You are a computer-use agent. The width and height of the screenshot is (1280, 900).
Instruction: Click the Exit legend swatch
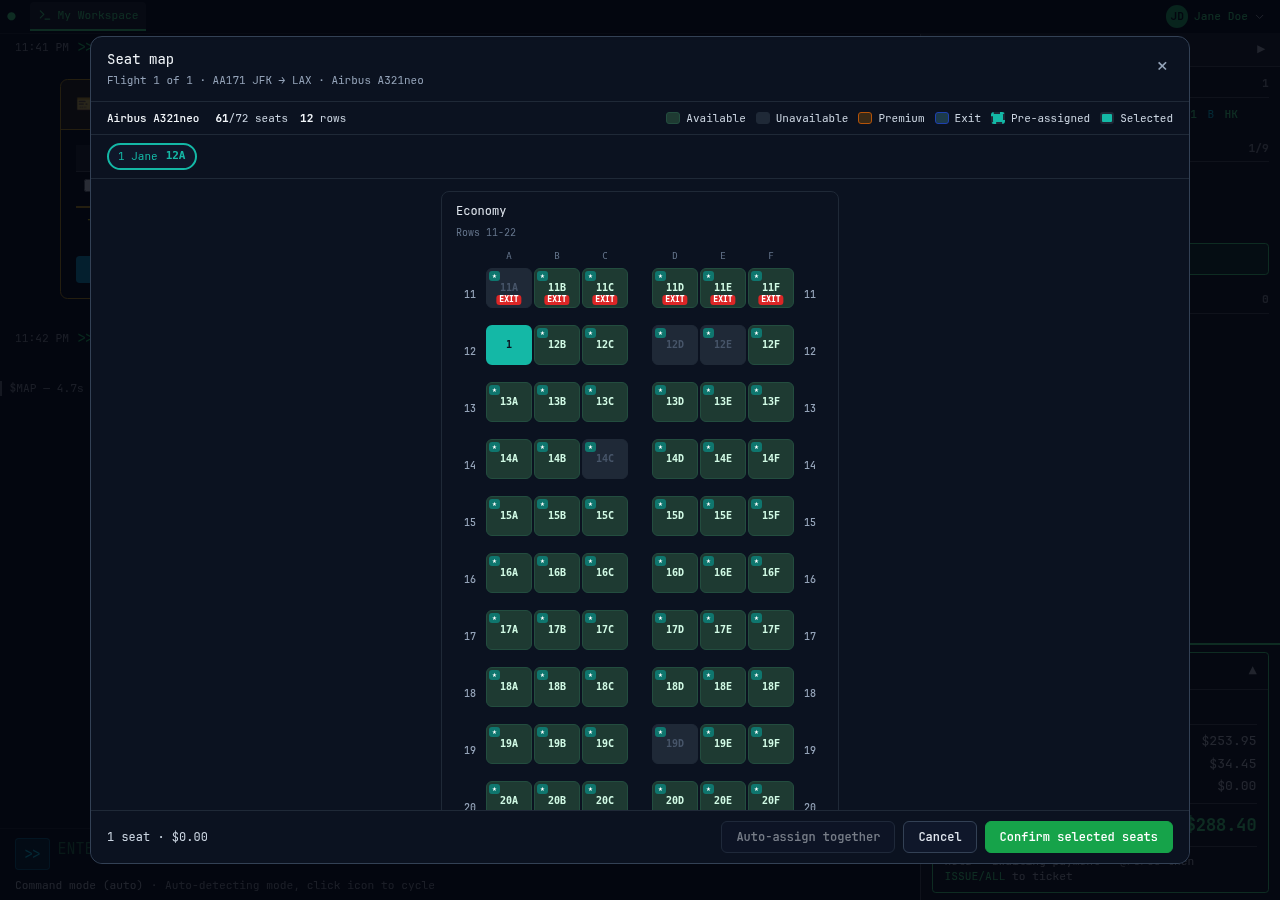(942, 118)
